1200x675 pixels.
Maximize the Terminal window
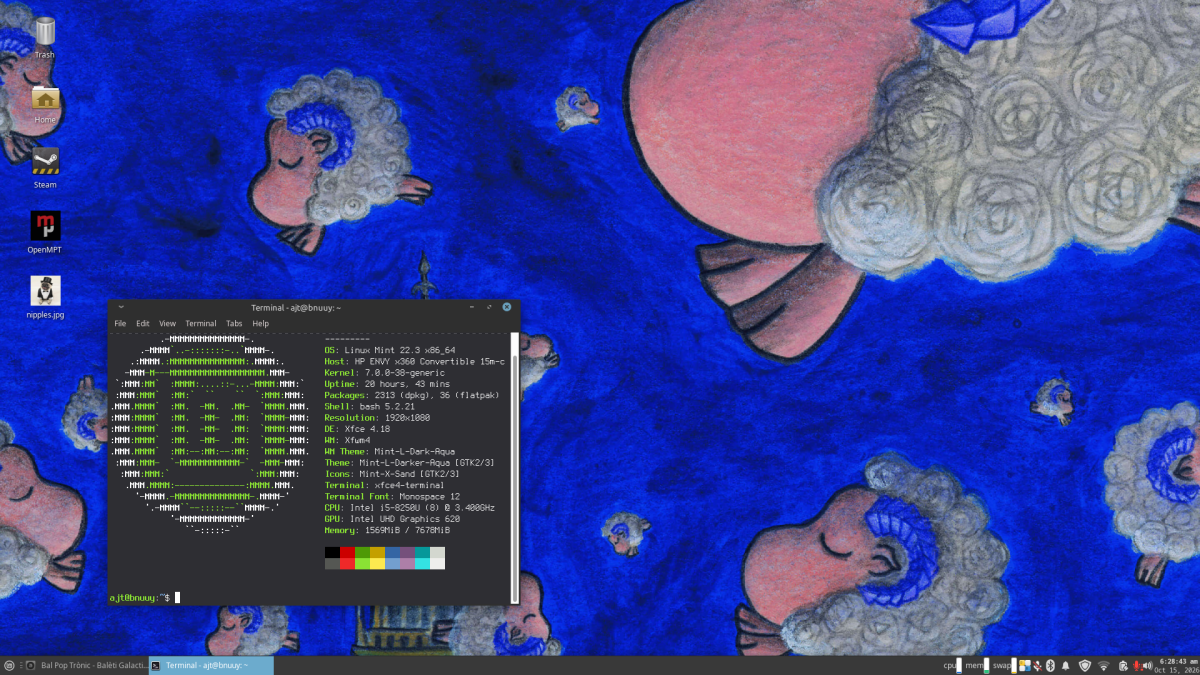pos(489,307)
